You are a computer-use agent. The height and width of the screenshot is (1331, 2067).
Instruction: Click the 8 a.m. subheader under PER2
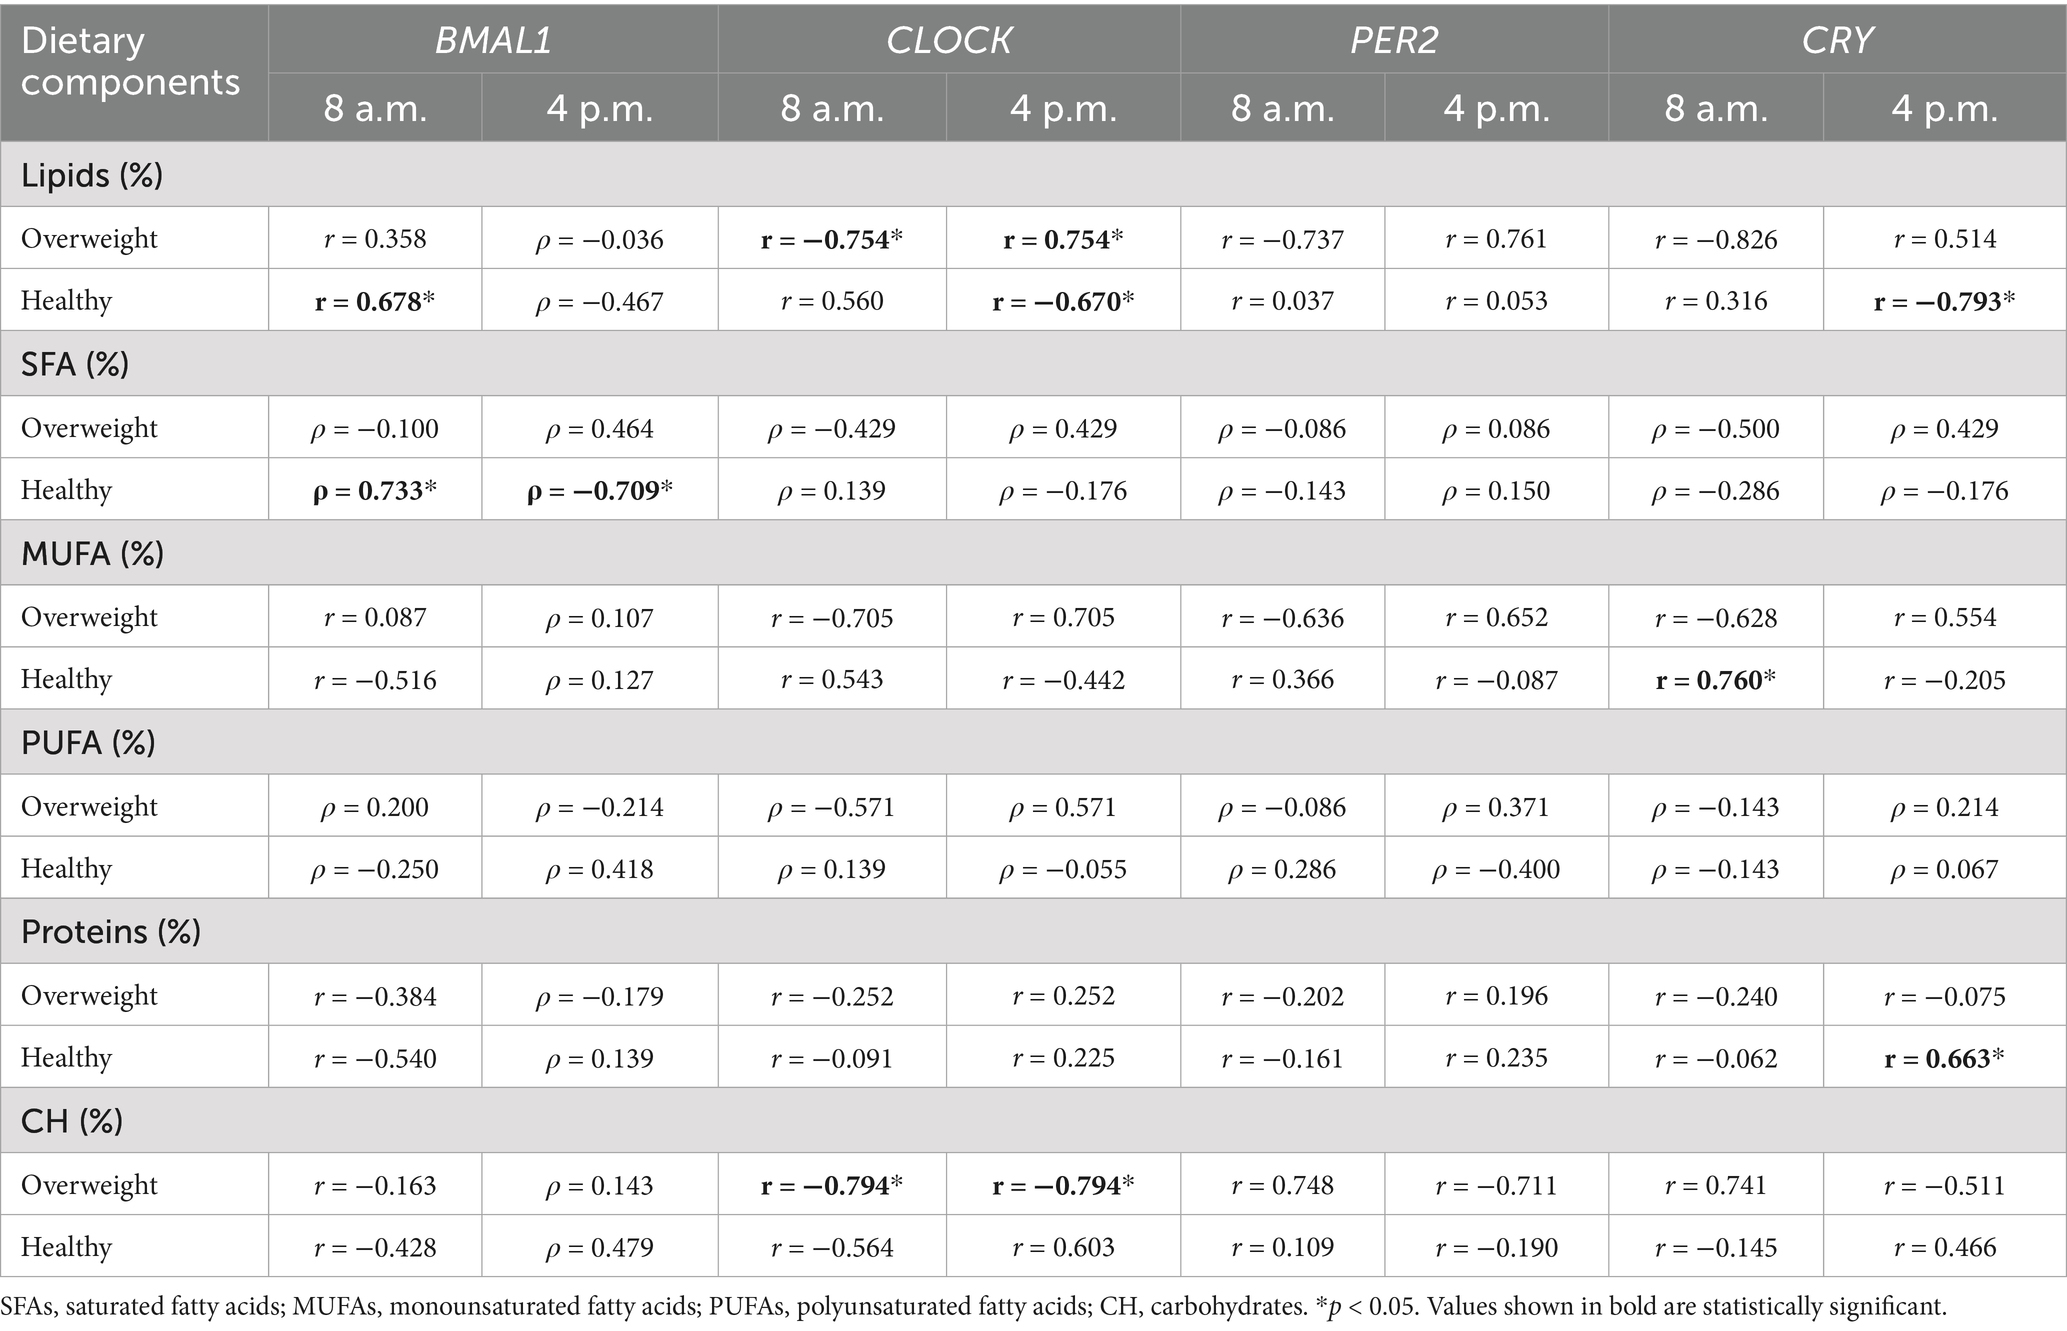coord(1283,108)
